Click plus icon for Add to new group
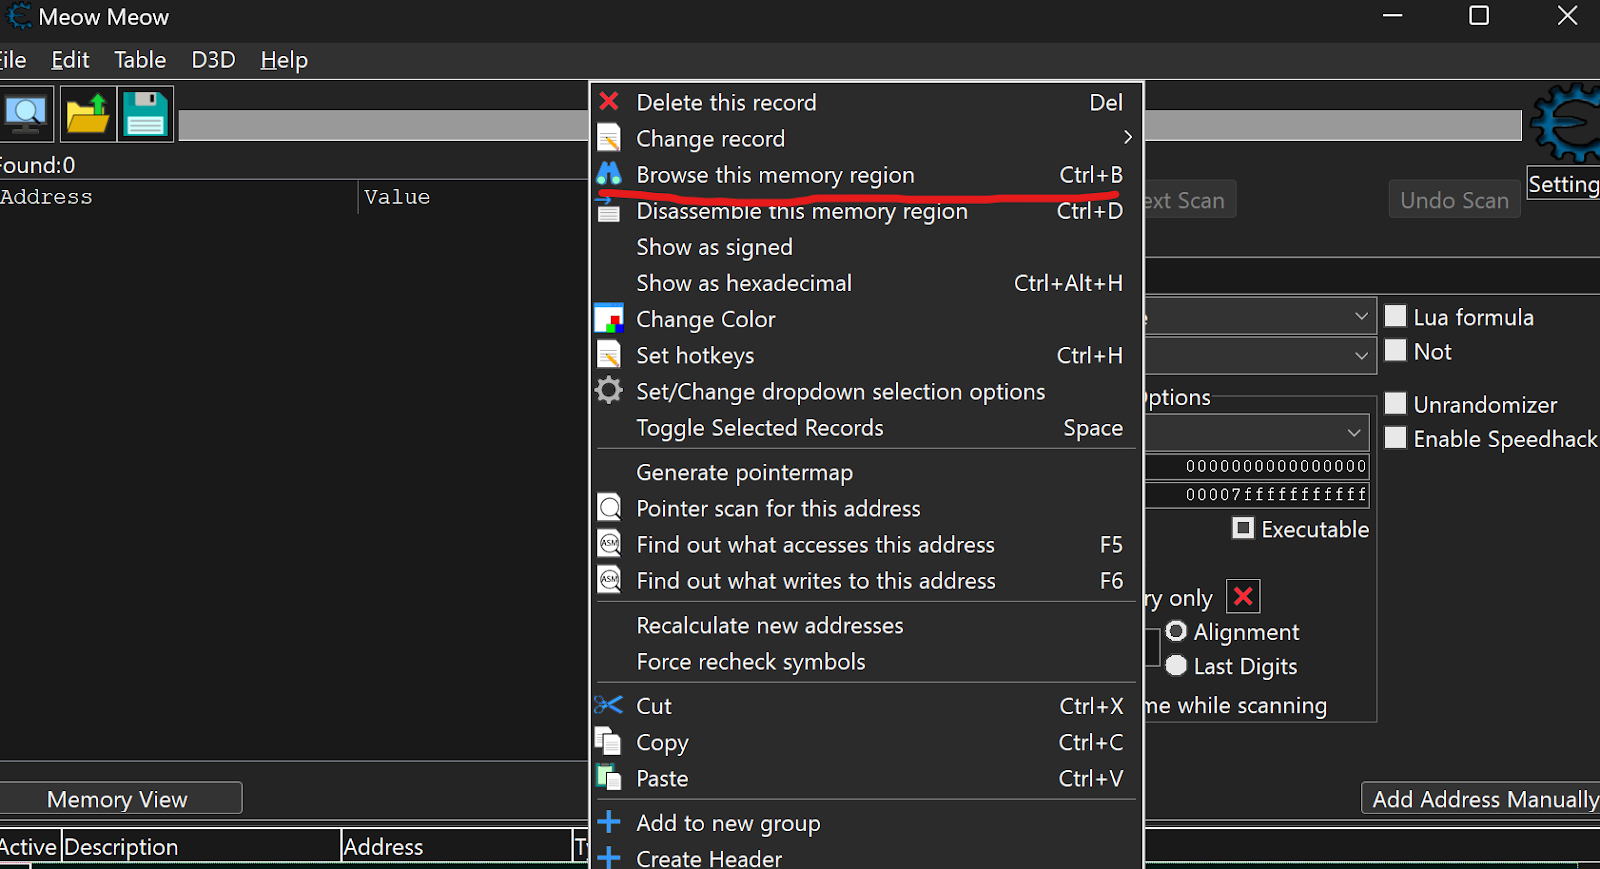The height and width of the screenshot is (869, 1600). tap(609, 822)
